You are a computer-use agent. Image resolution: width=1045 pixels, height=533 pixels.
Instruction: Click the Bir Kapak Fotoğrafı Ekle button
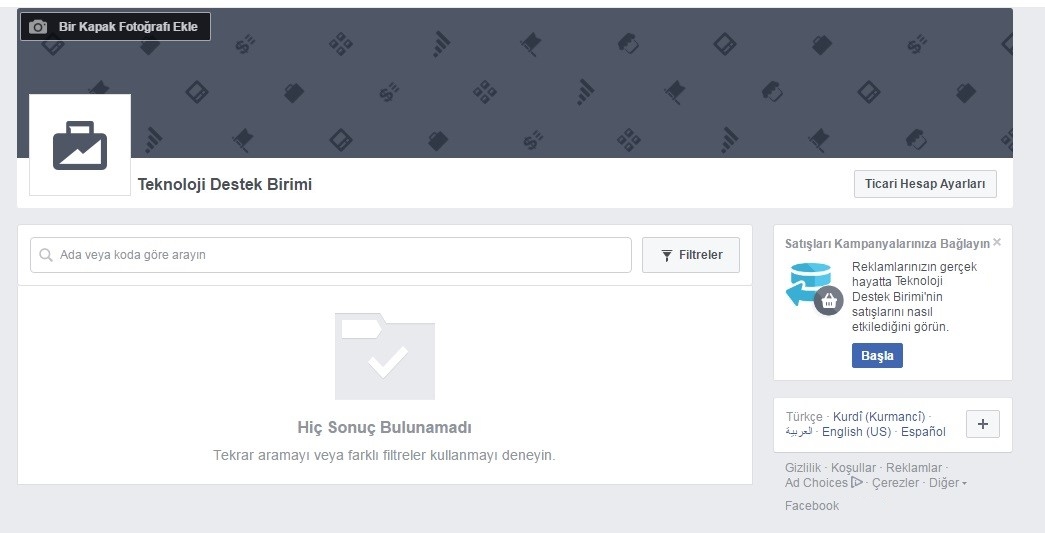click(x=115, y=27)
